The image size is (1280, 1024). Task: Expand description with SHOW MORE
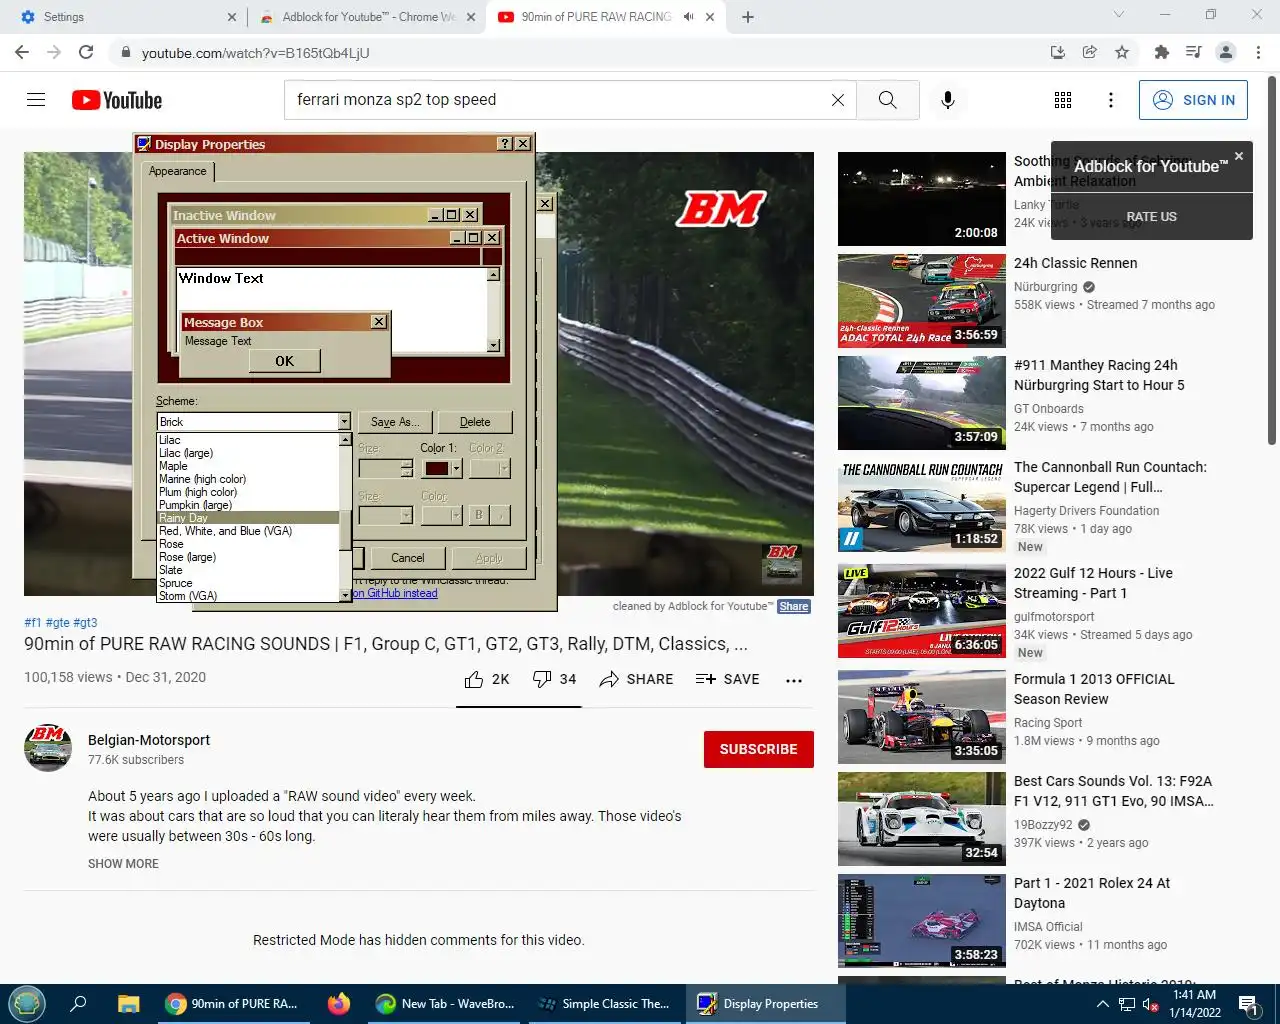(x=123, y=864)
